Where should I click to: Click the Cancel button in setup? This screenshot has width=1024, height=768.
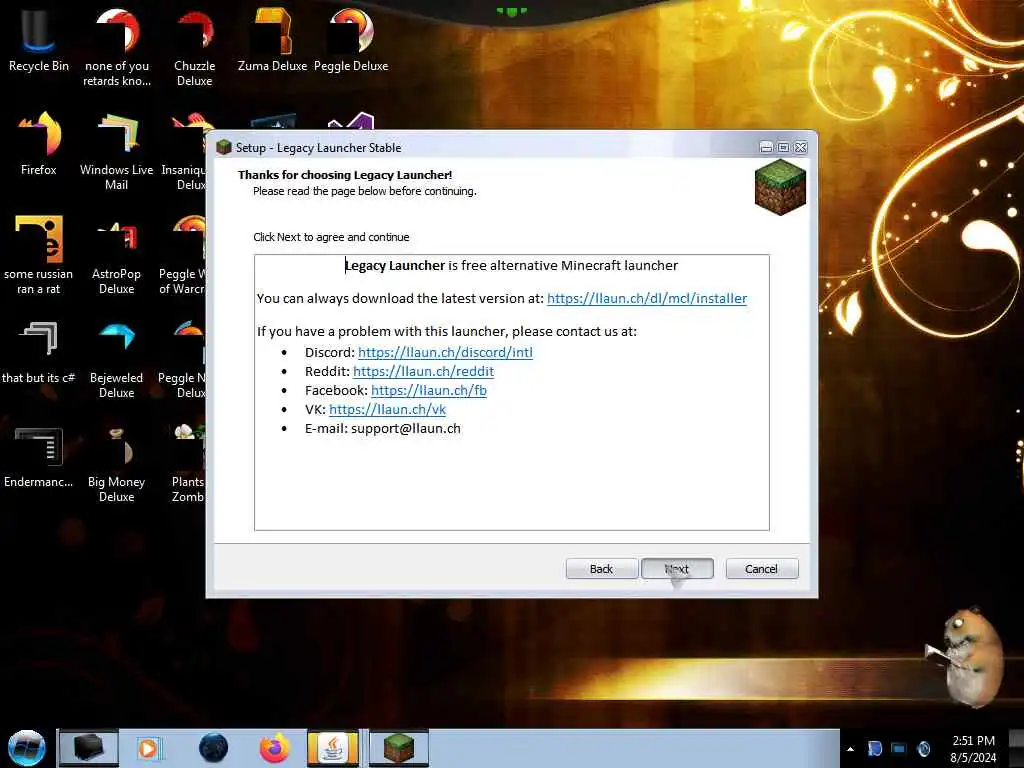pyautogui.click(x=761, y=569)
